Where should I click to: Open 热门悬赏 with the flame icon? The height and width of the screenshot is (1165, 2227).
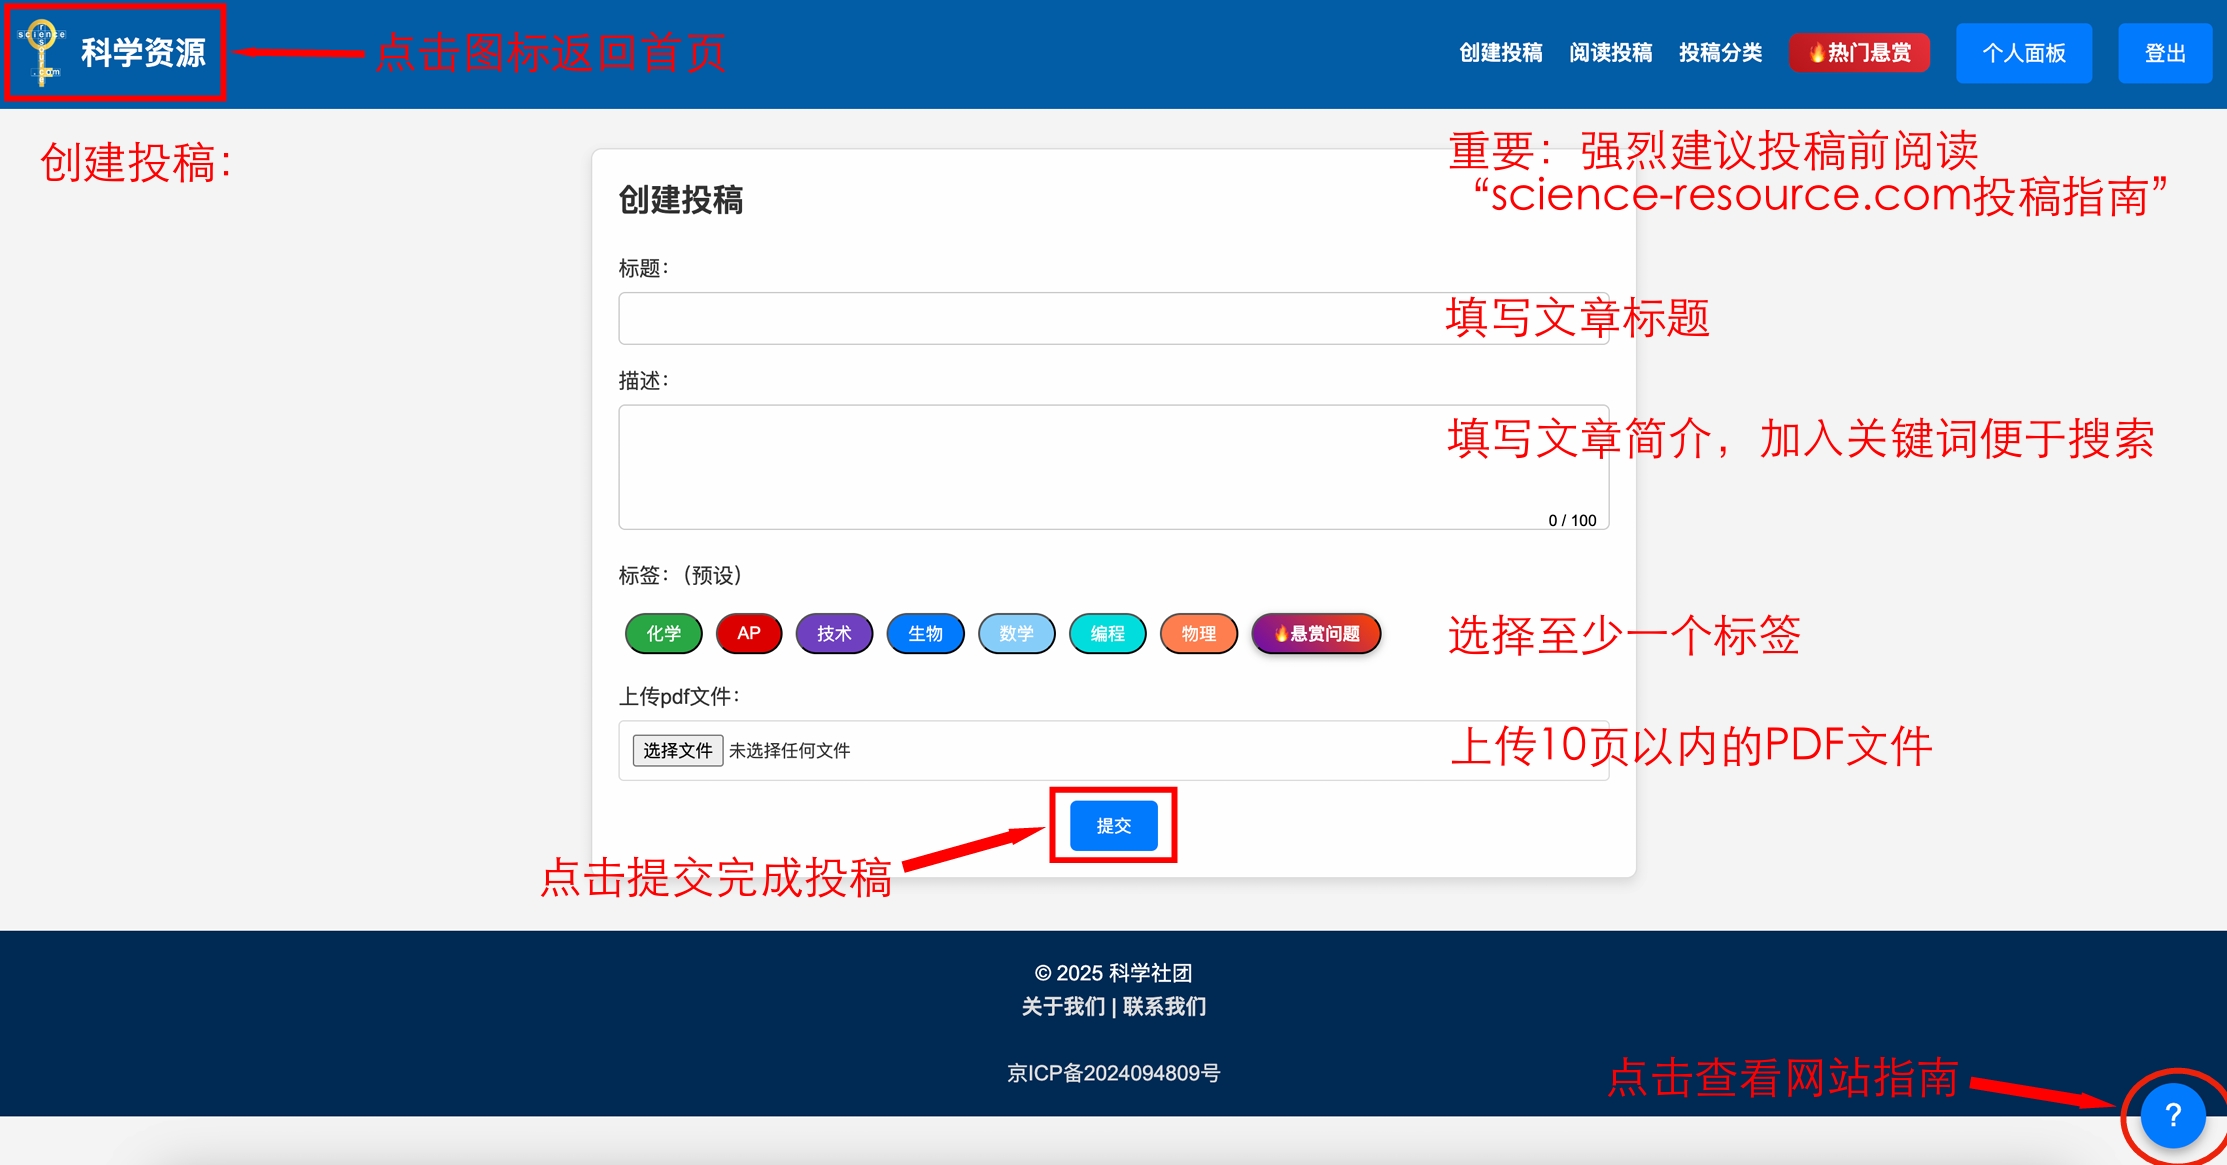pos(1859,53)
